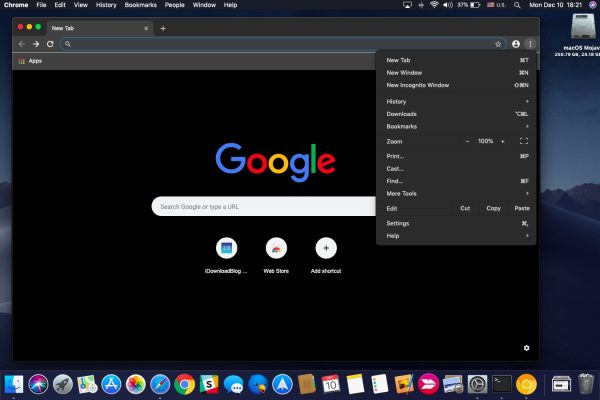600x400 pixels.
Task: Open Safari from the dock
Action: point(160,384)
